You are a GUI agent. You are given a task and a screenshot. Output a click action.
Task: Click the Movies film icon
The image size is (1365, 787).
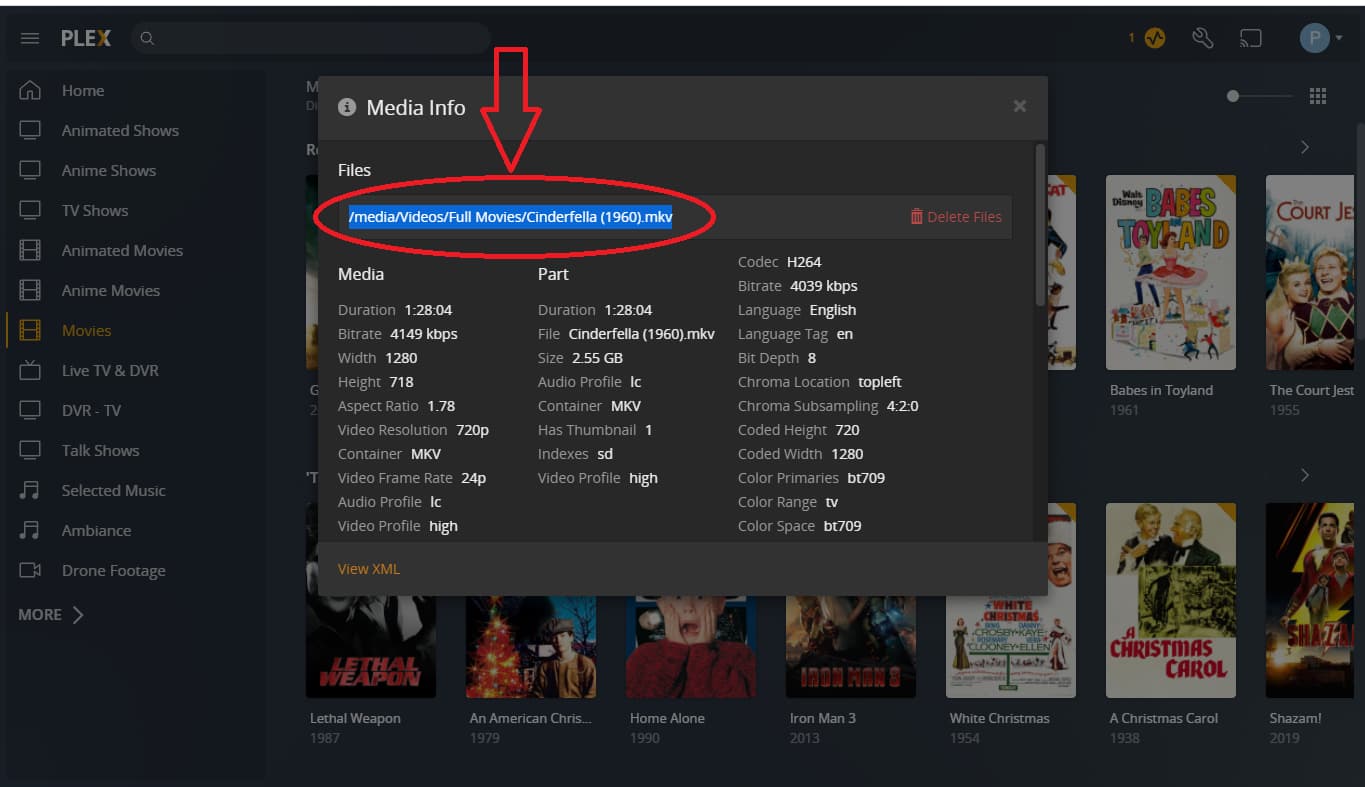30,330
